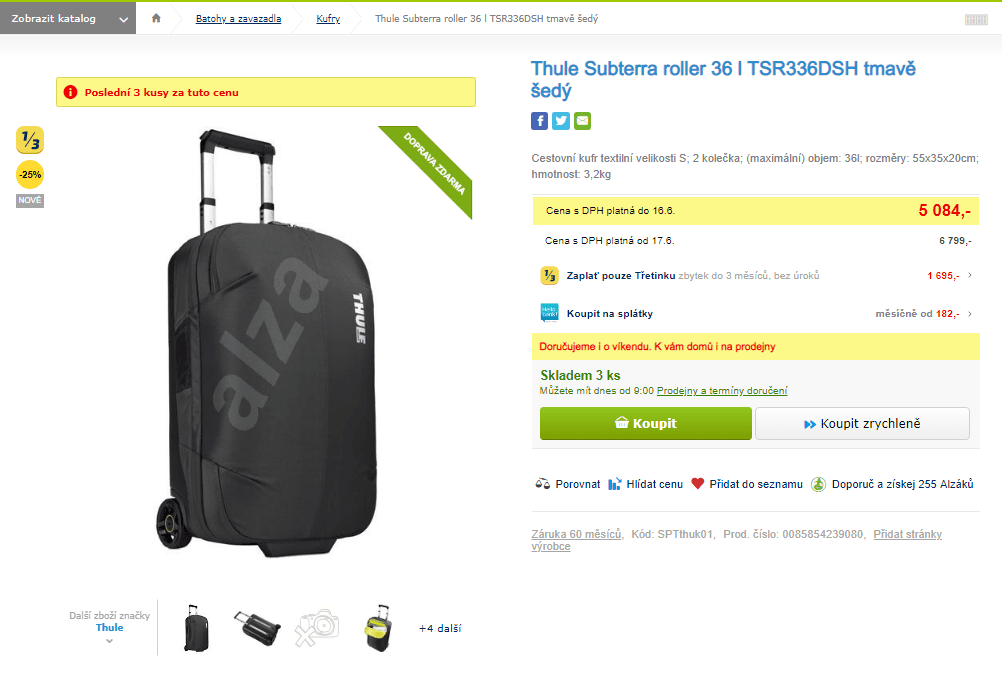Go to the Kufry breadcrumb category

(328, 18)
